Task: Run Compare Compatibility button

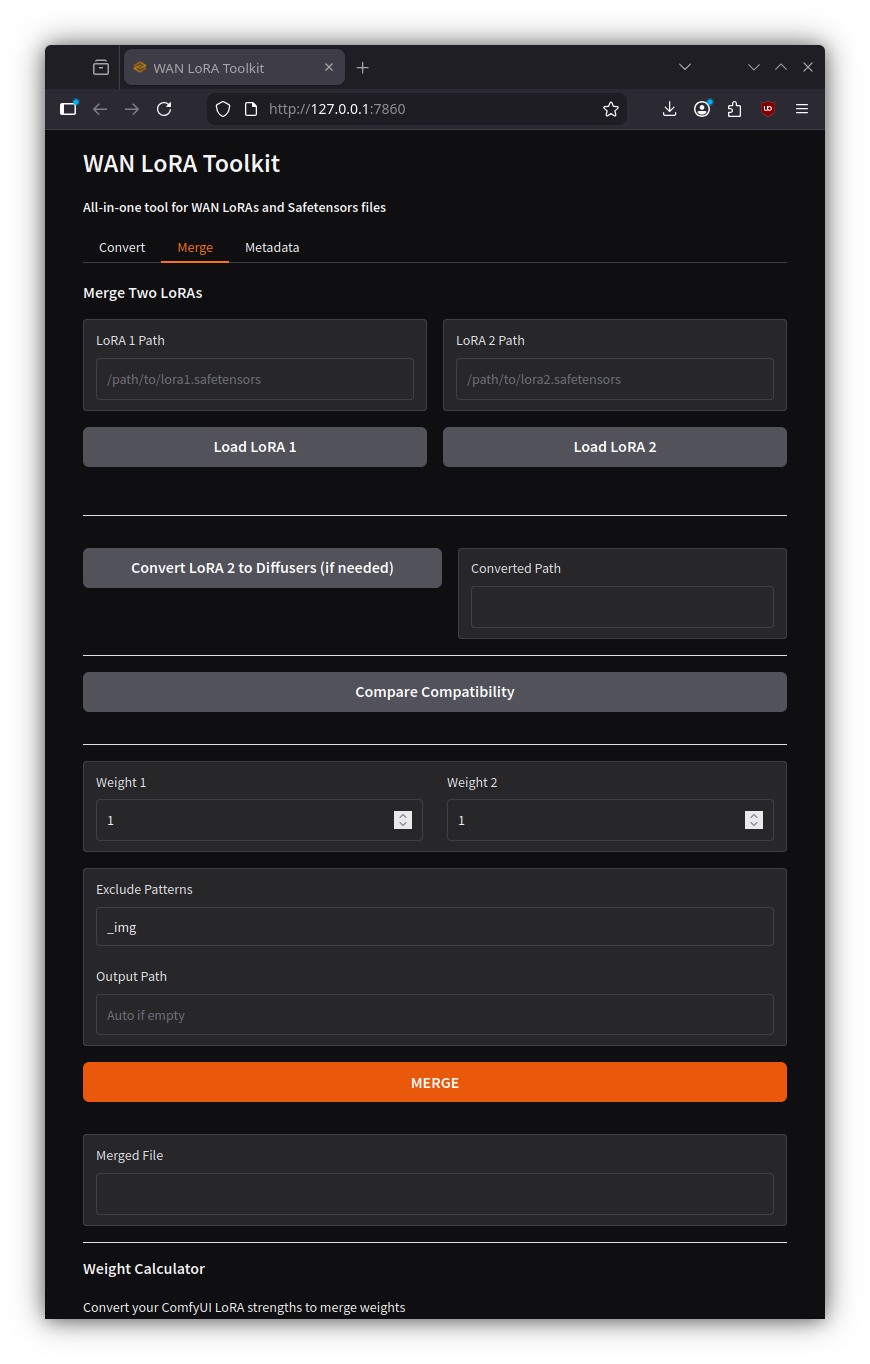Action: tap(435, 692)
